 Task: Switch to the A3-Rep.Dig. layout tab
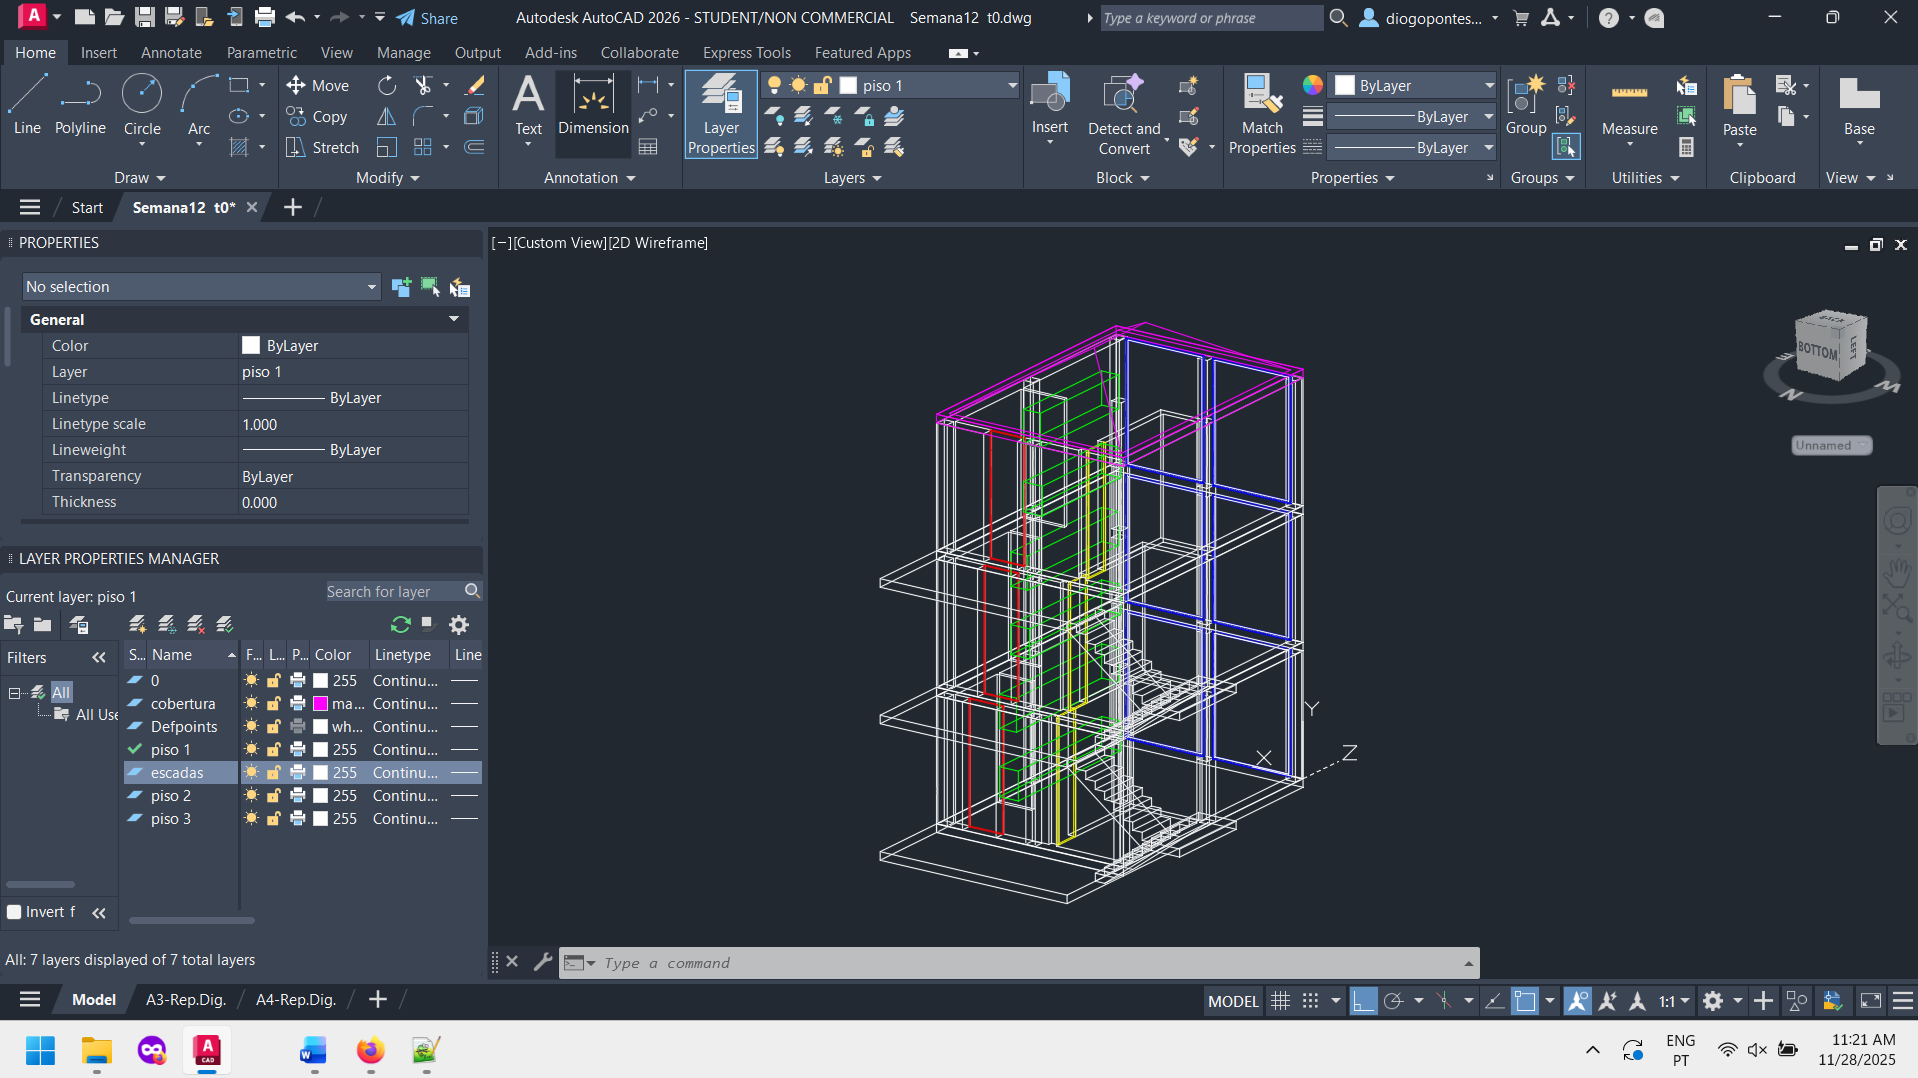pyautogui.click(x=186, y=999)
